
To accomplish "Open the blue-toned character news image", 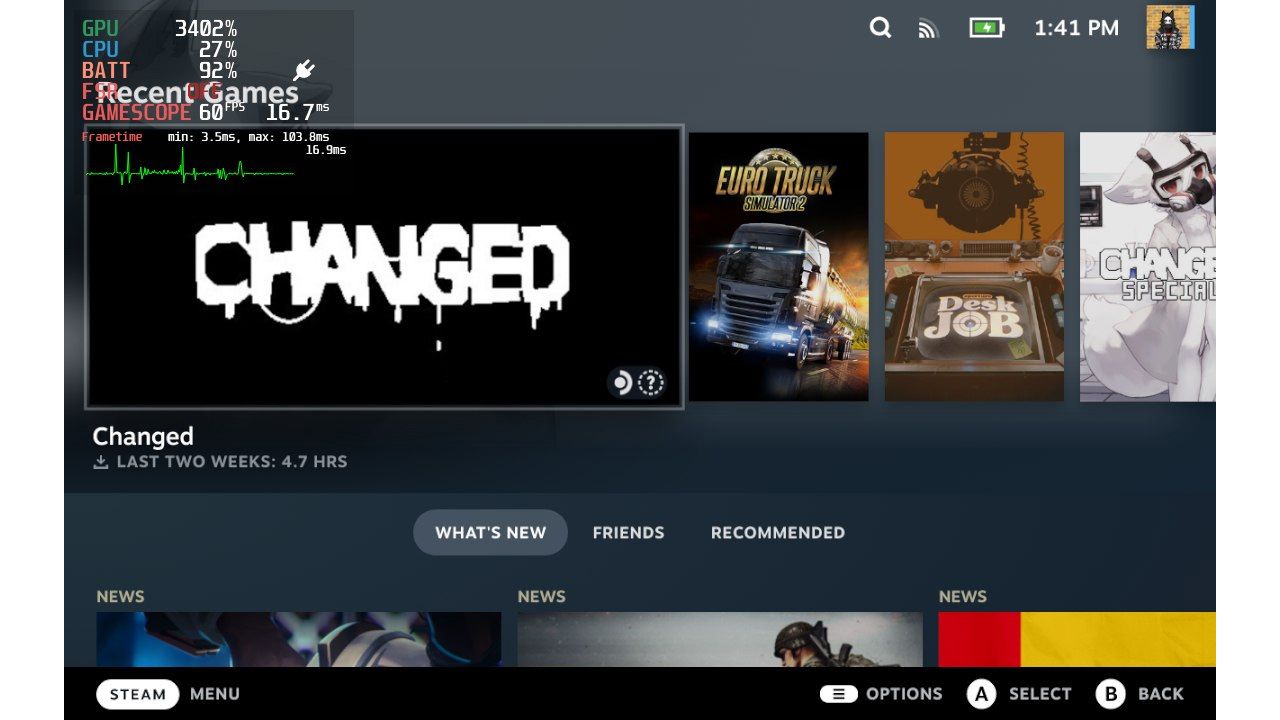I will pos(299,639).
